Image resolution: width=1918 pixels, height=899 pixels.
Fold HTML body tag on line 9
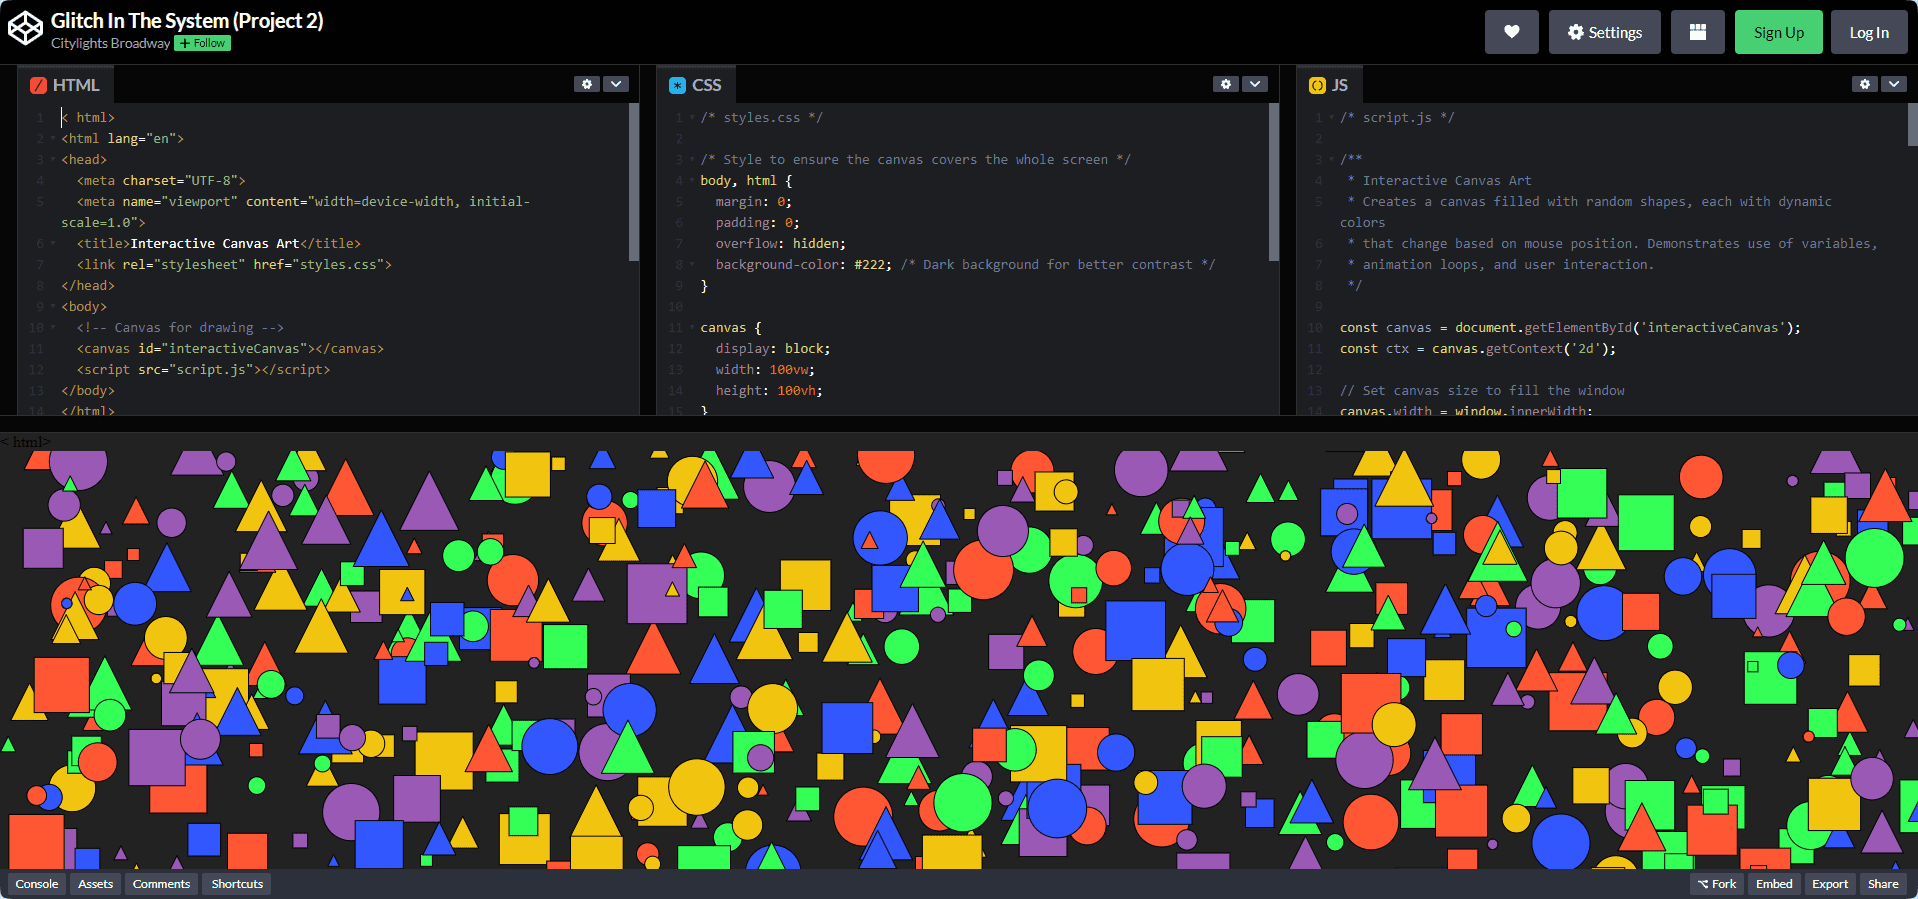coord(52,306)
